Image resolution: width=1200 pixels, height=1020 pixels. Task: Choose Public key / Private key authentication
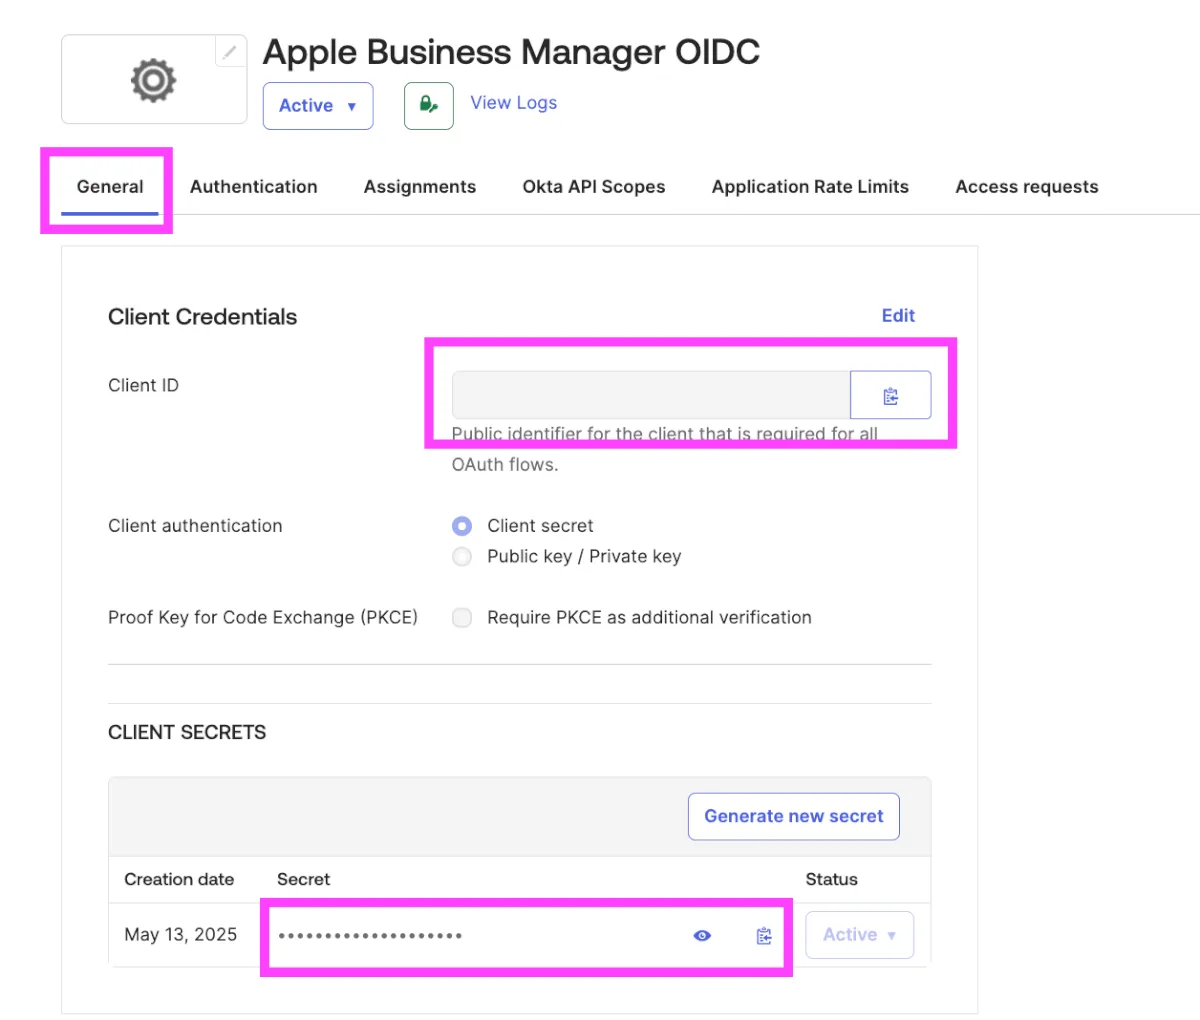tap(462, 557)
